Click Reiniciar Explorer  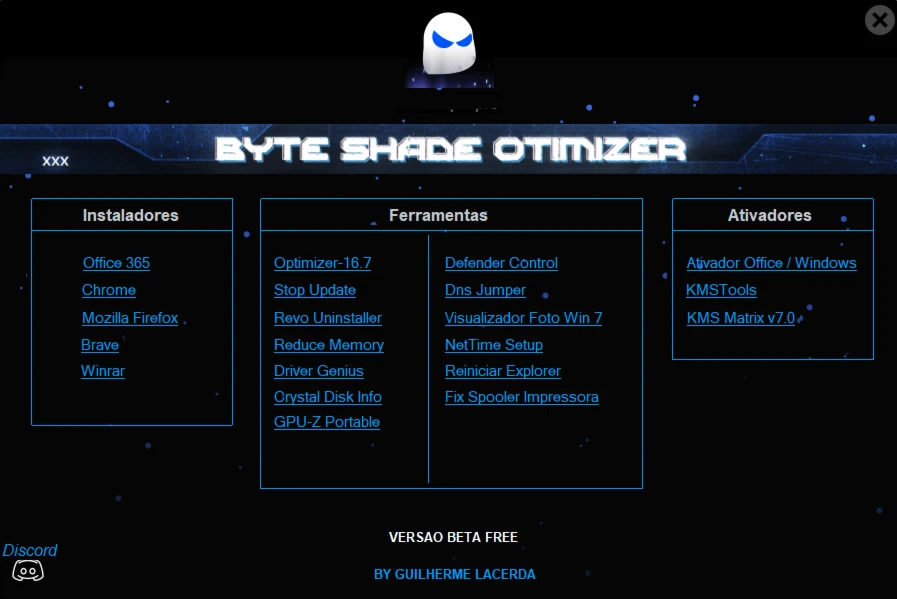pos(503,371)
